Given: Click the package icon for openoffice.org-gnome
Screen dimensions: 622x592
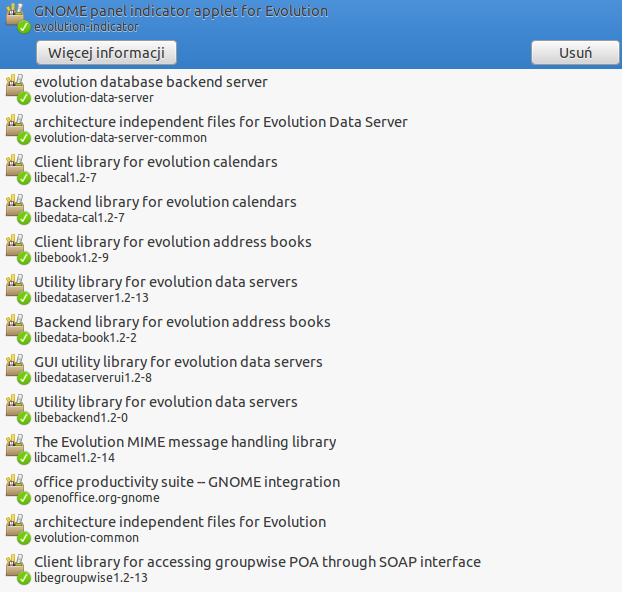Looking at the screenshot, I should [x=18, y=489].
